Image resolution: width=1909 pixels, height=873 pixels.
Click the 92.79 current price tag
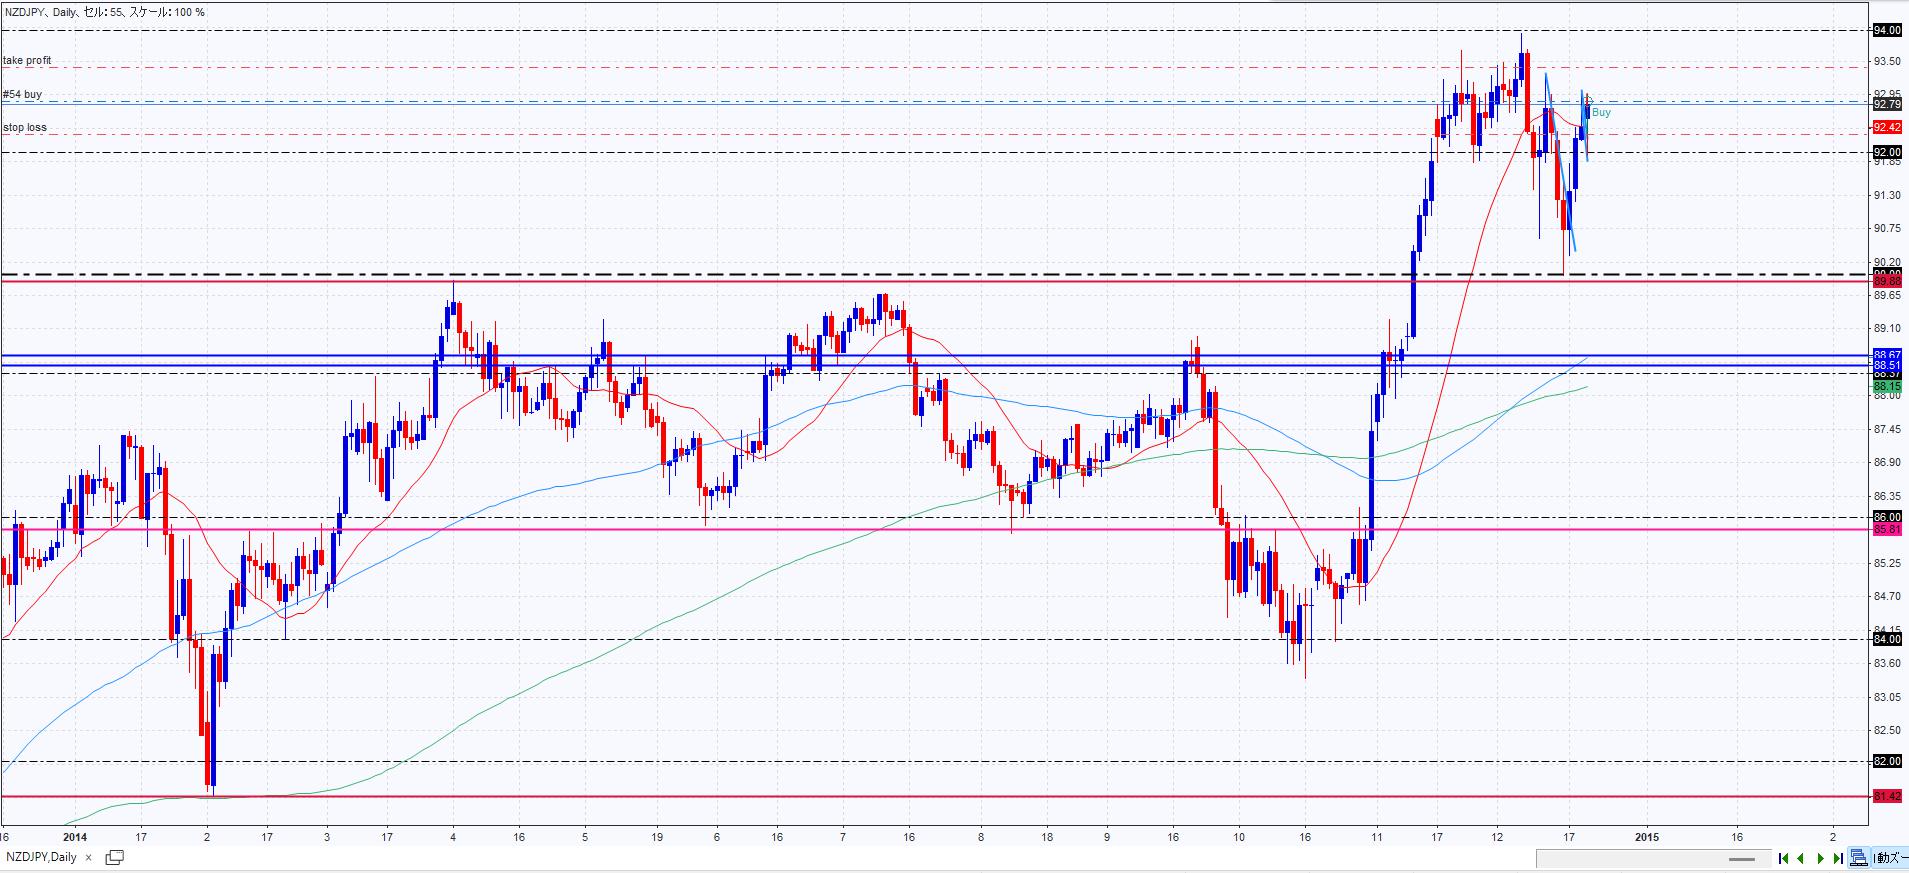click(x=1886, y=104)
